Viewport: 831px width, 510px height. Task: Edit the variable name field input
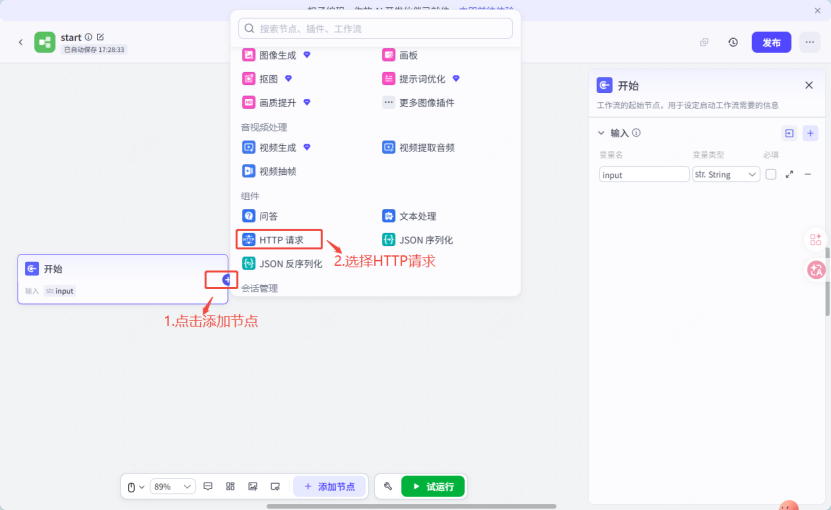[644, 174]
